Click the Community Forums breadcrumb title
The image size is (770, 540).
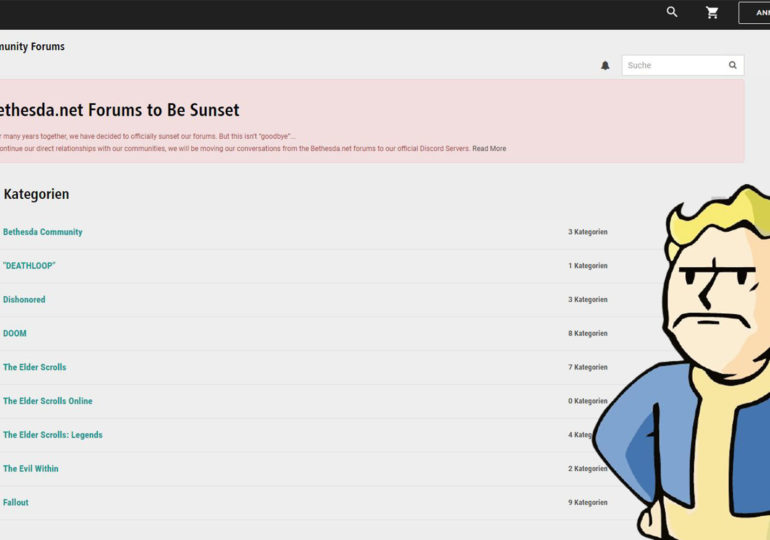tap(32, 47)
